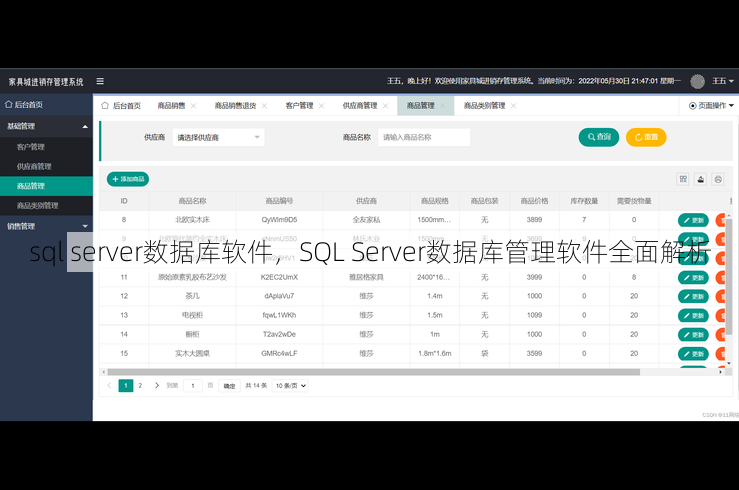Click the product name 北欧实木床

192,220
